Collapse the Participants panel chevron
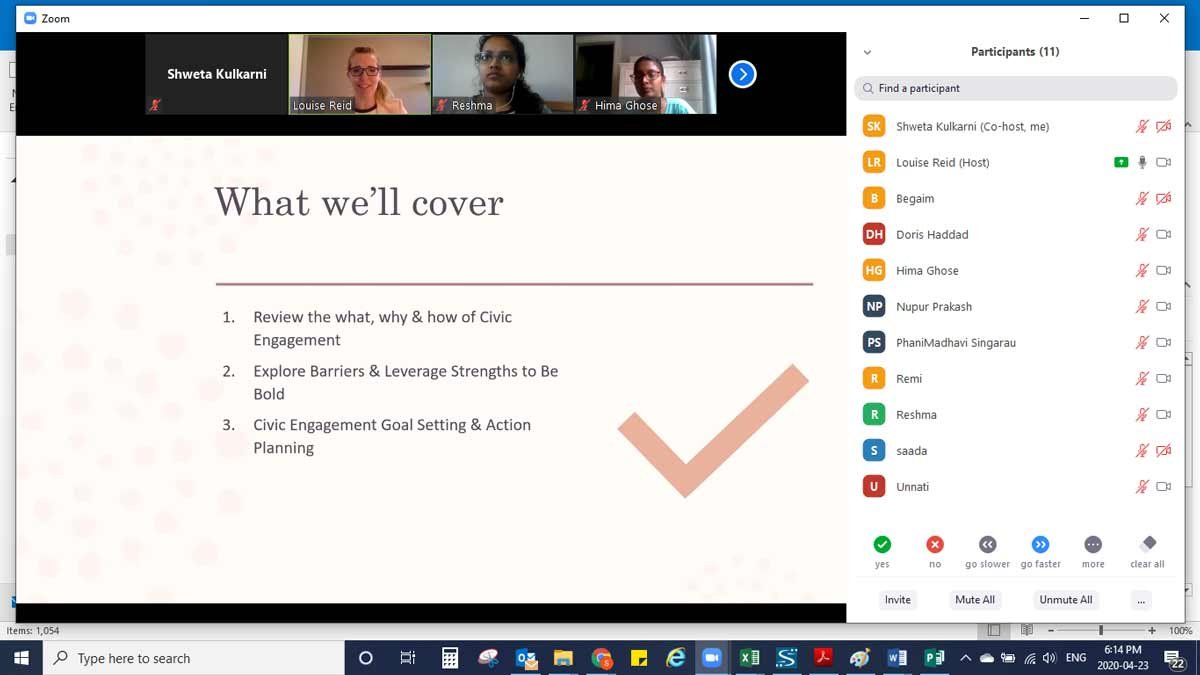This screenshot has width=1200, height=675. [x=867, y=53]
